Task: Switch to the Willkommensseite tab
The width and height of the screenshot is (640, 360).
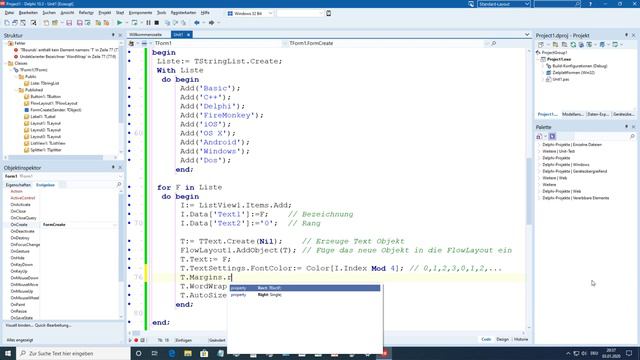Action: point(146,35)
